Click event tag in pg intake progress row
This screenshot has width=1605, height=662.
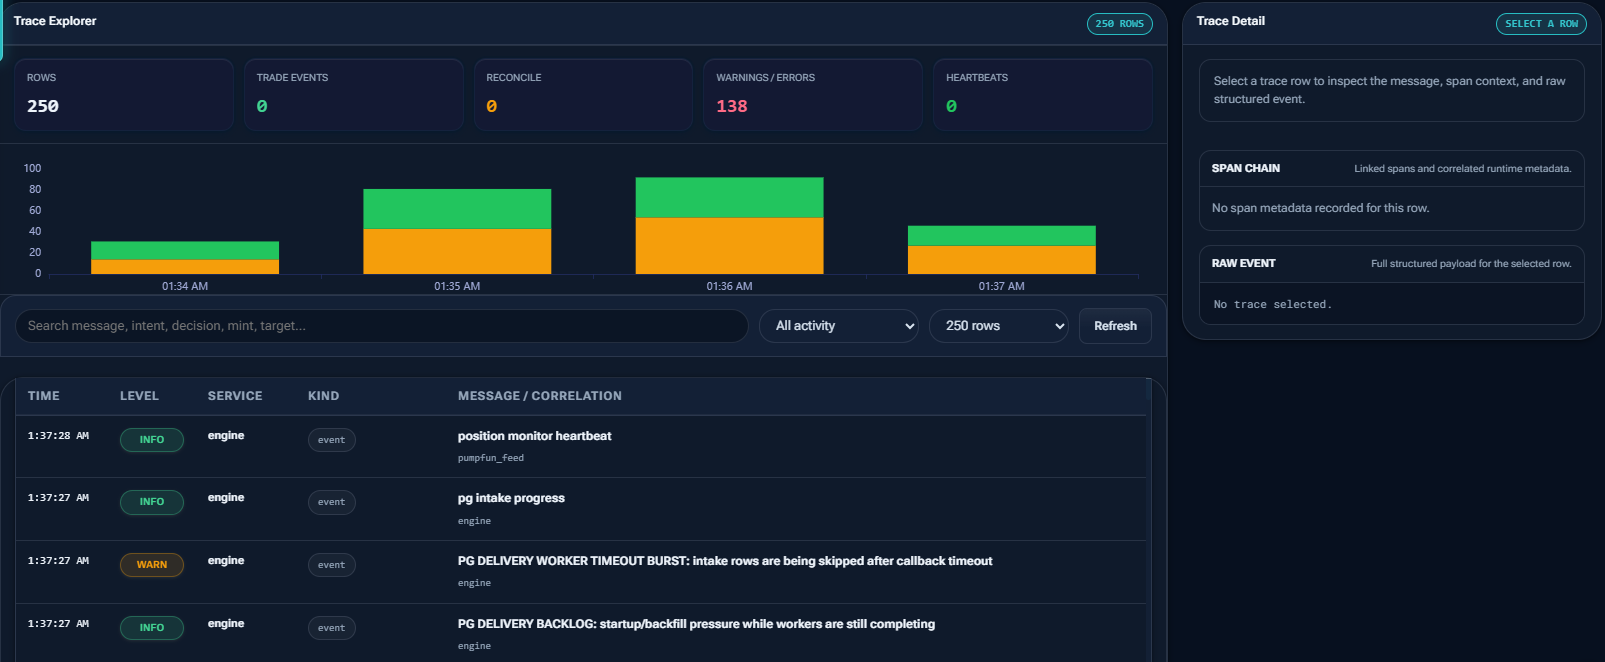[x=331, y=502]
